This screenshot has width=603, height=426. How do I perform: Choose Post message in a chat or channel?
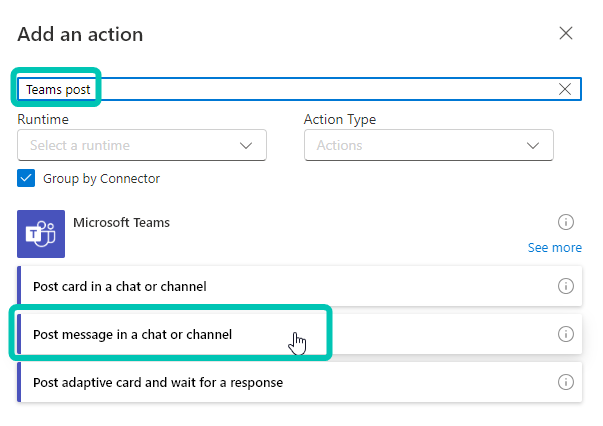[300, 334]
